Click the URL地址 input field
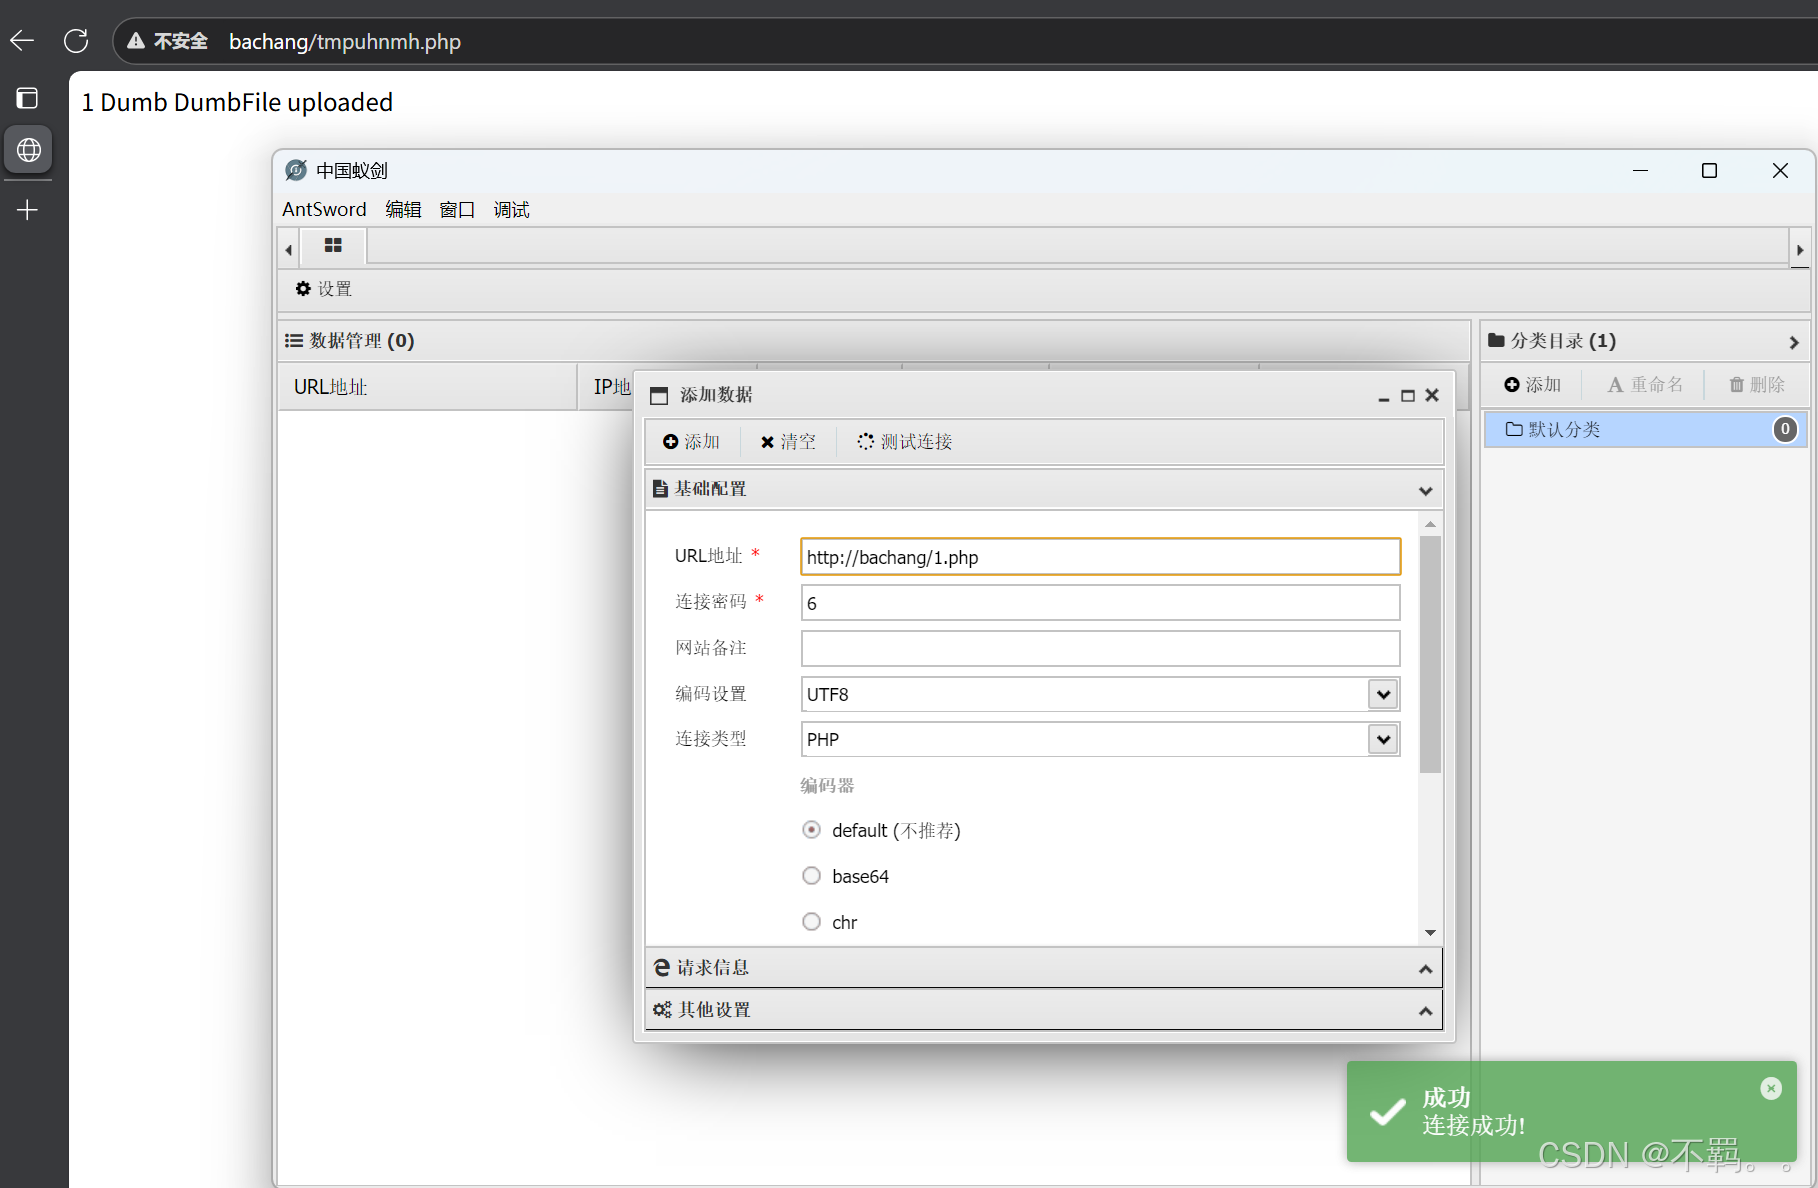Image resolution: width=1818 pixels, height=1188 pixels. [1100, 557]
